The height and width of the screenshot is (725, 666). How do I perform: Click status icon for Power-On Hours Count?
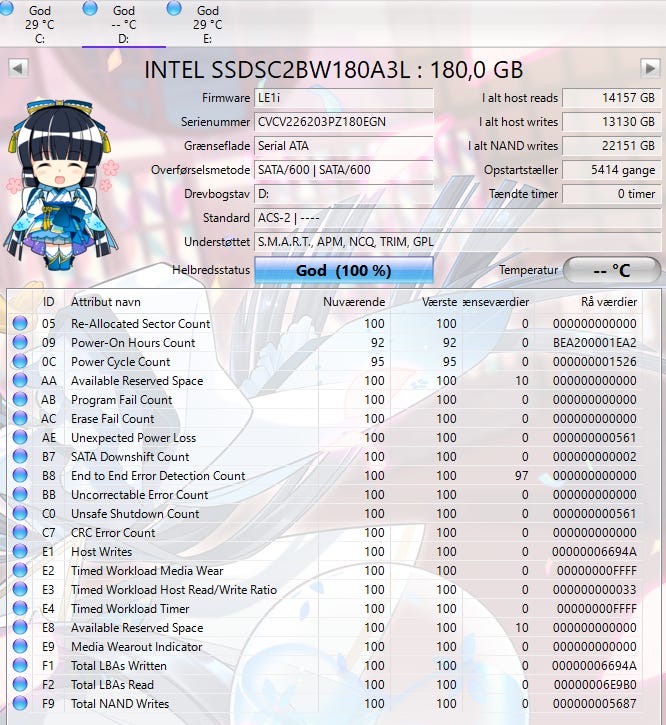point(20,342)
